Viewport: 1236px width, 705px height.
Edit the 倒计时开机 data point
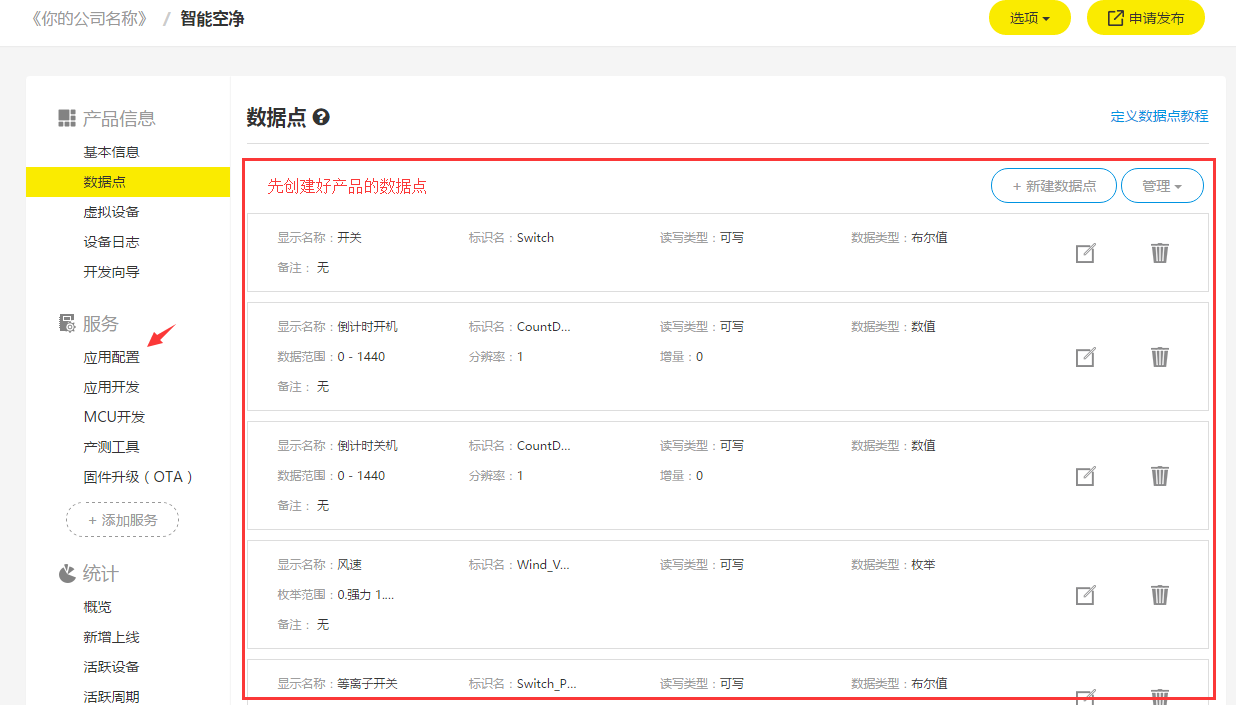pyautogui.click(x=1085, y=357)
